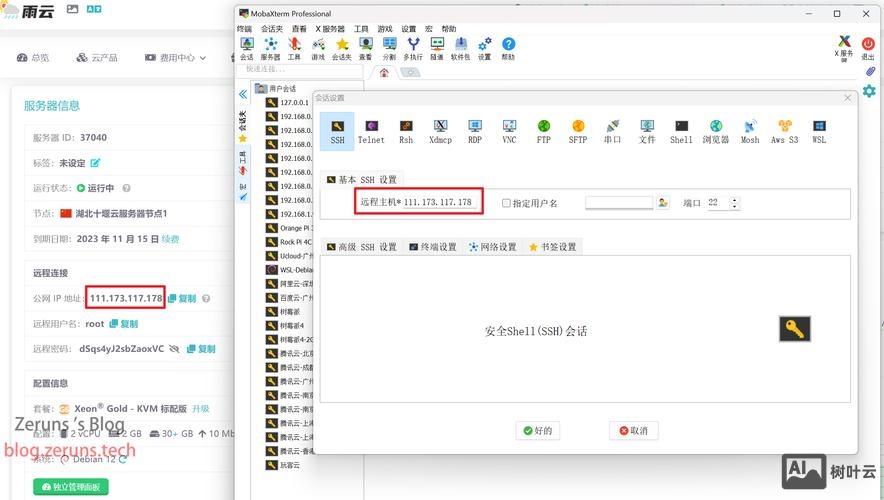Screen dimensions: 884x500
Task: Open the X 服务器 menu
Action: [330, 29]
